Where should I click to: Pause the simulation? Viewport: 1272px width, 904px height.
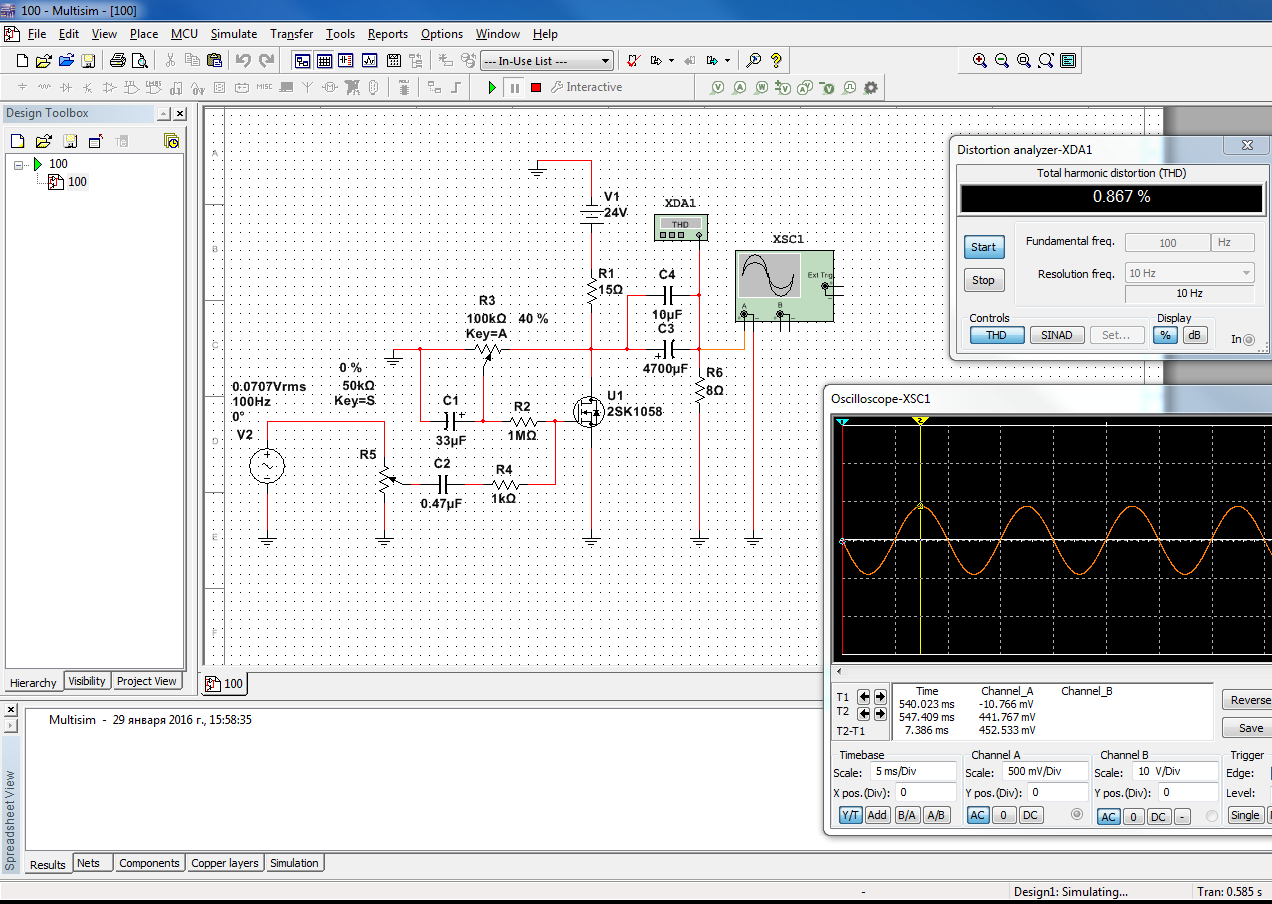click(x=514, y=88)
